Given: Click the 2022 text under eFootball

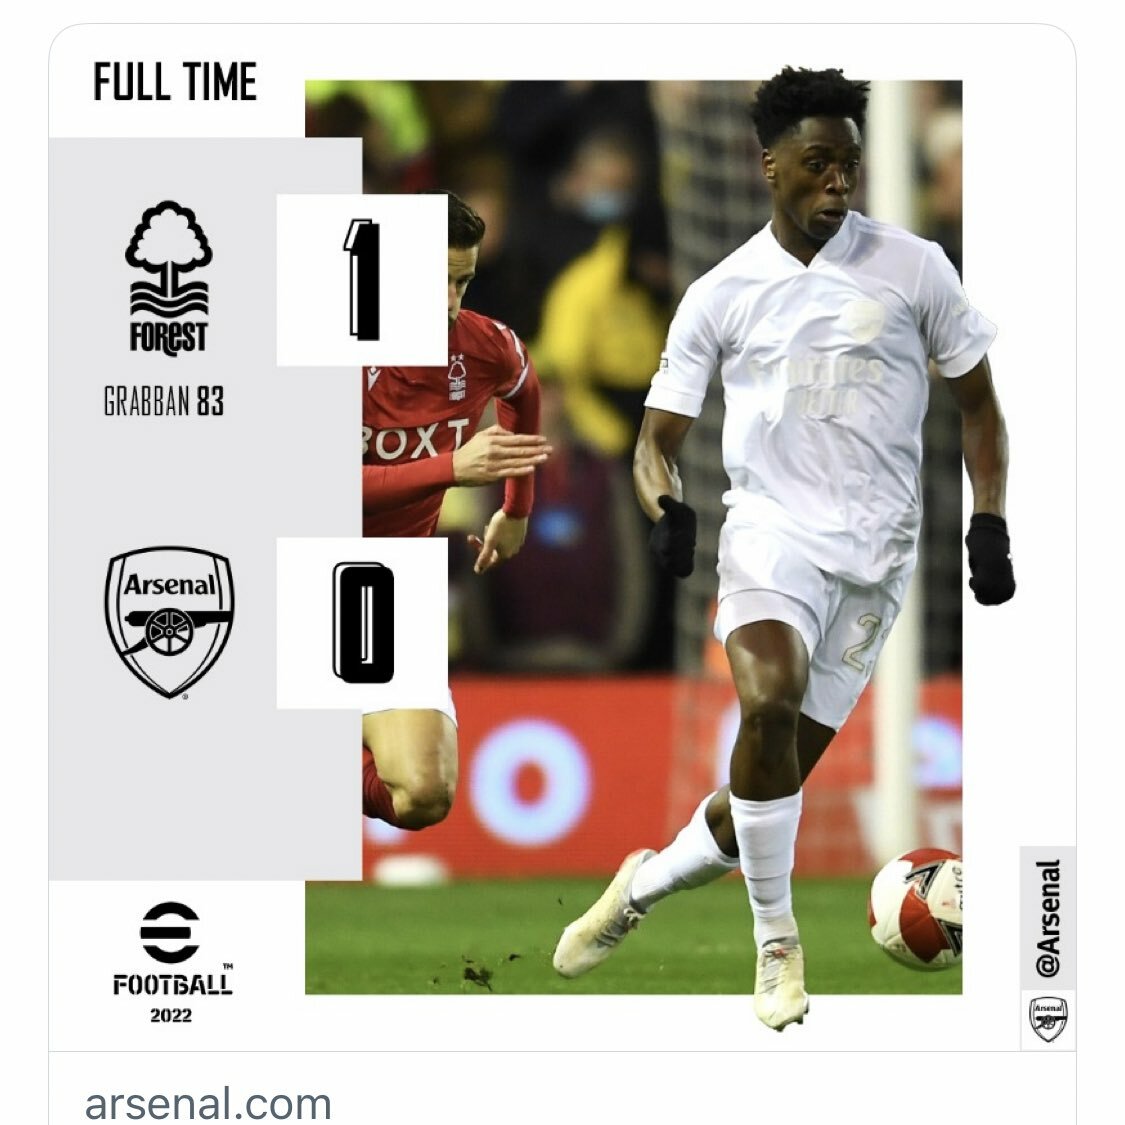Looking at the screenshot, I should (x=171, y=1015).
